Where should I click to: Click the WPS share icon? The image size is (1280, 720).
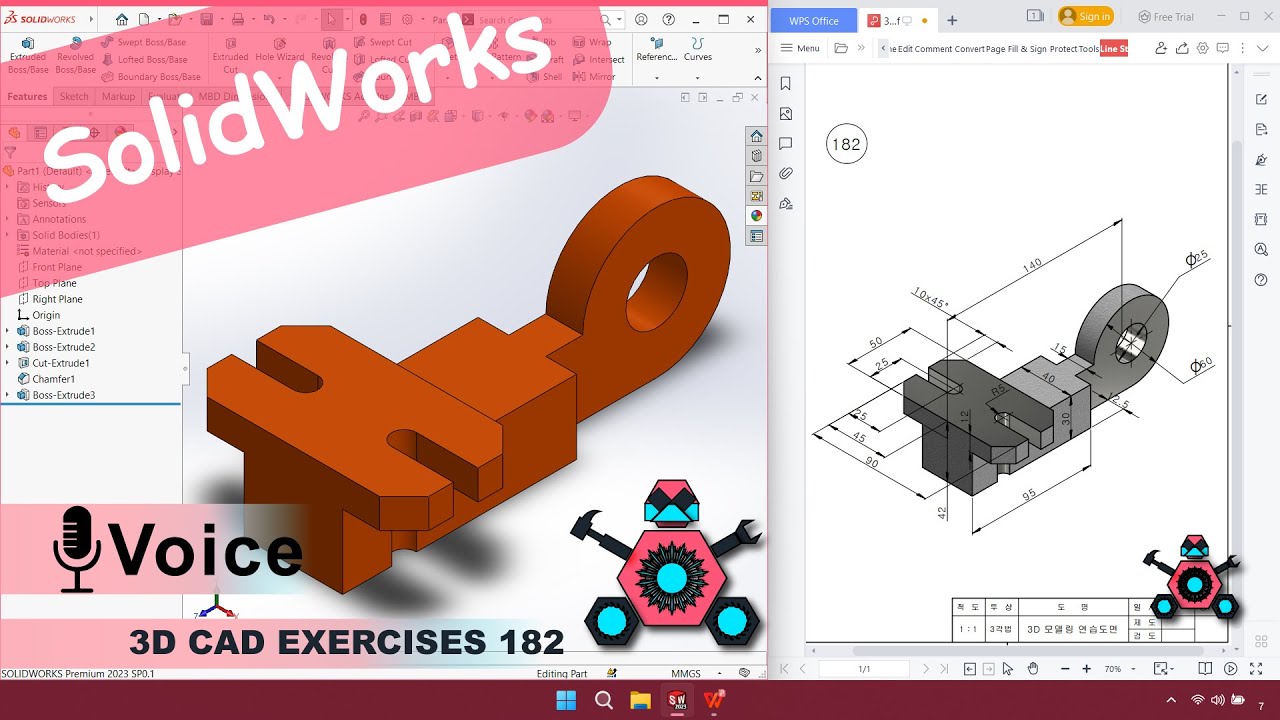click(x=1182, y=48)
